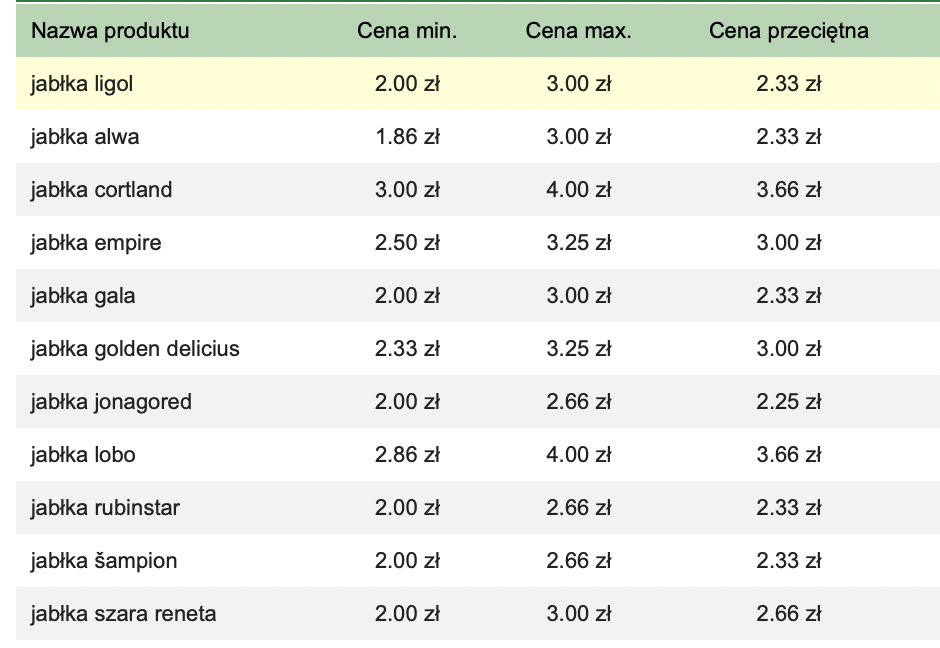Click the Cena przeciętna column header
This screenshot has height=648, width=940.
[x=788, y=31]
